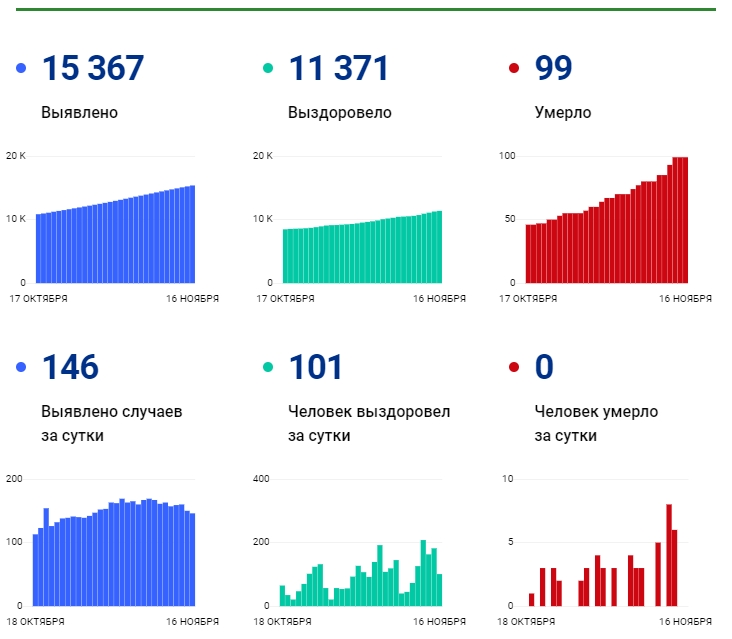Click 20 K axis label of Выявлено chart
732x639 pixels.
coord(15,156)
